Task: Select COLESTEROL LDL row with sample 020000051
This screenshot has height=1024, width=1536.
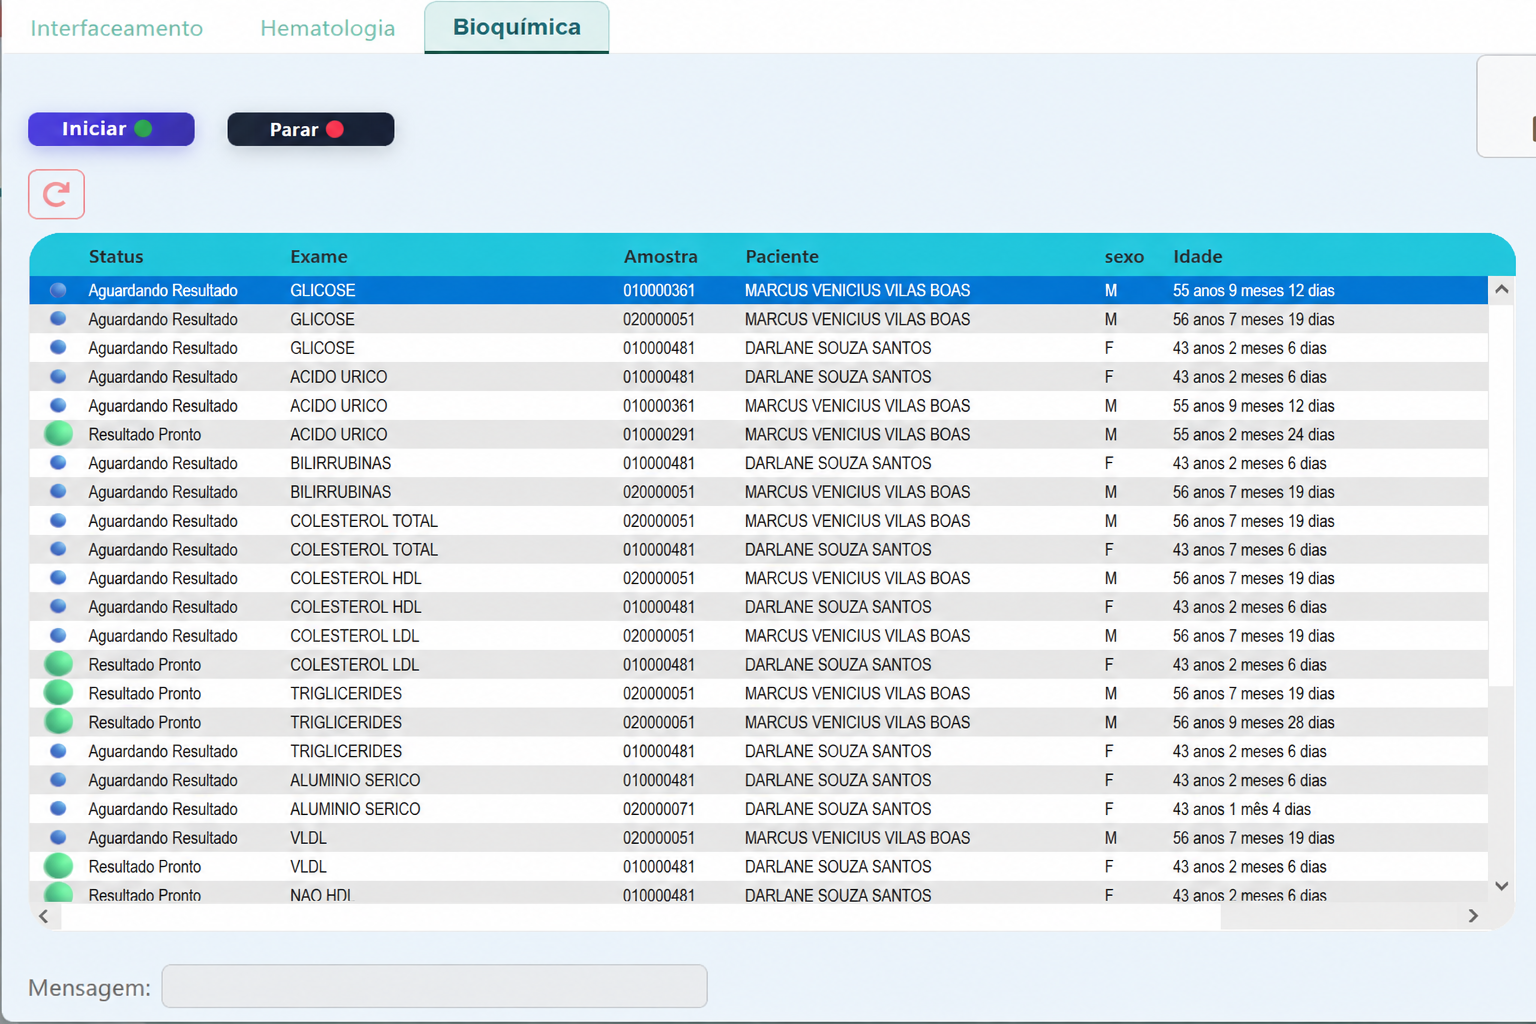Action: 759,636
